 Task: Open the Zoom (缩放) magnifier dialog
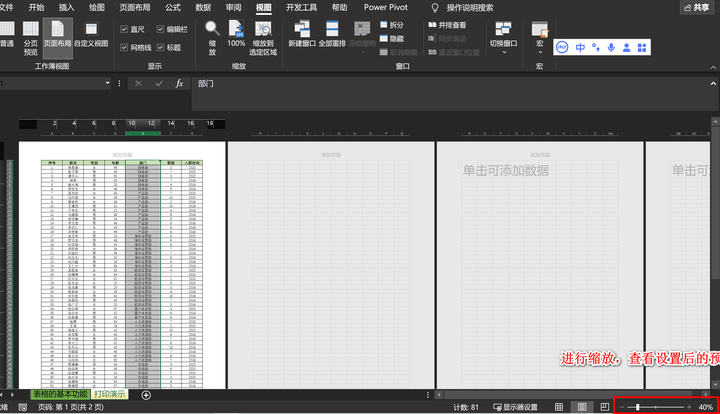pyautogui.click(x=212, y=38)
